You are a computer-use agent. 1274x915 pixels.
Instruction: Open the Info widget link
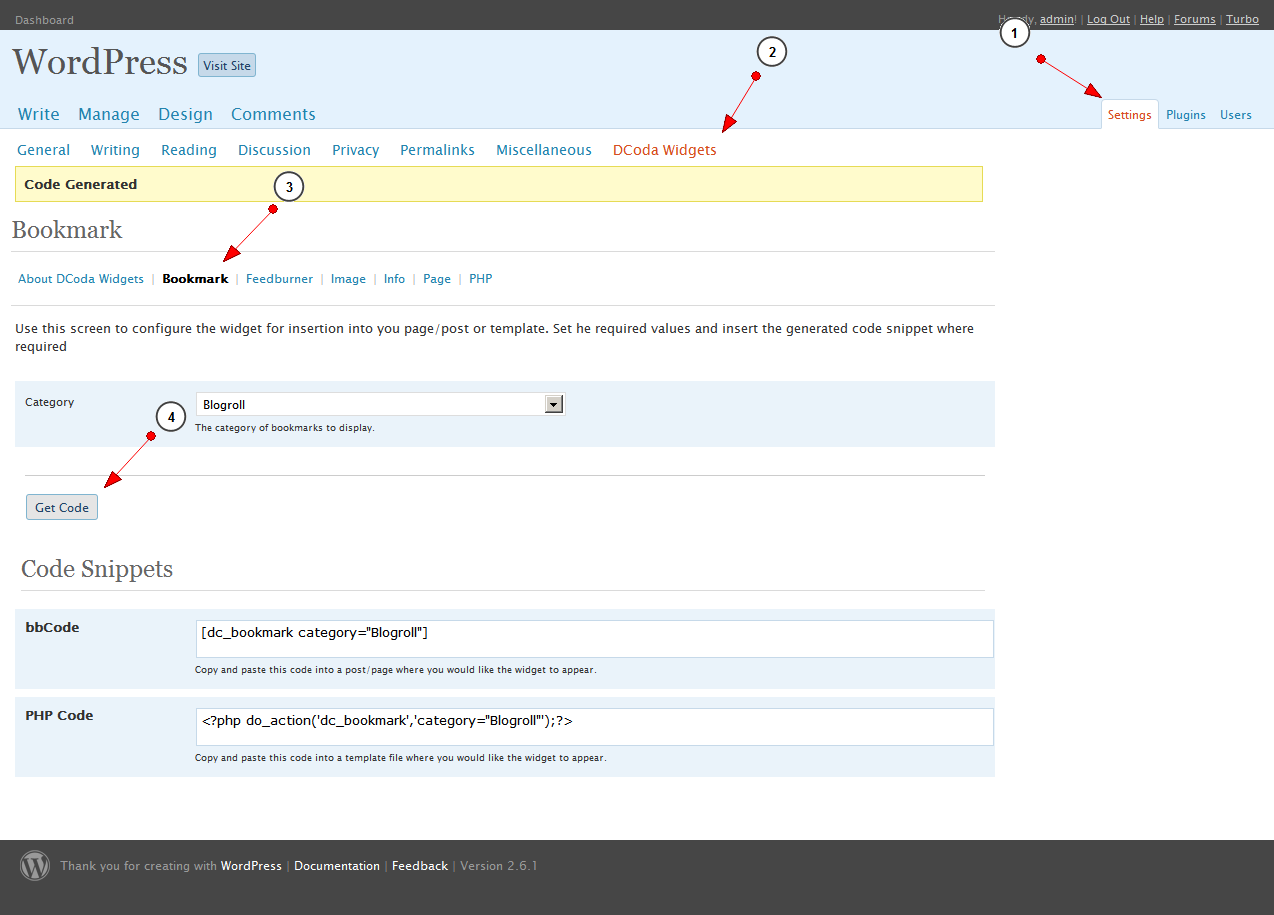click(394, 279)
